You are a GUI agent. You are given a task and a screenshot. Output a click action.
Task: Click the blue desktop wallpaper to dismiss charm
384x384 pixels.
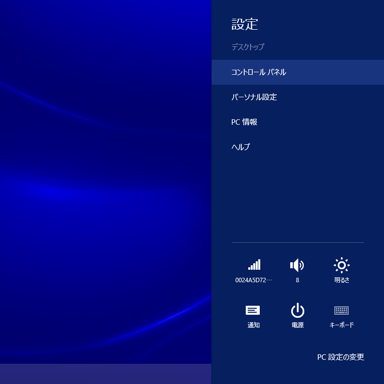point(106,182)
